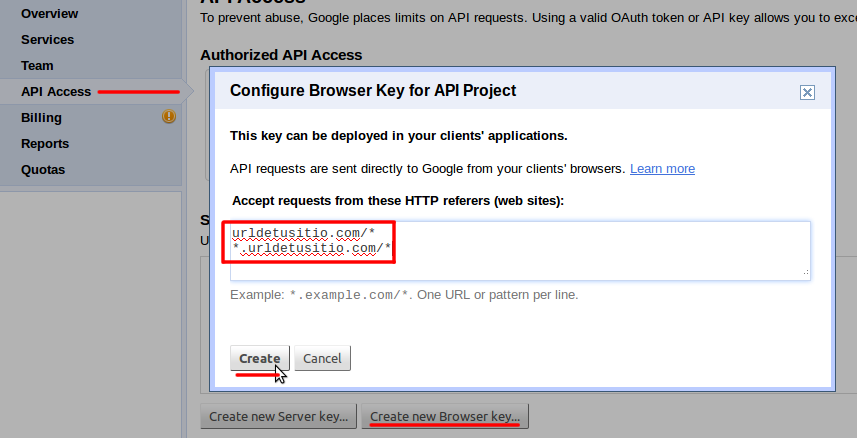The image size is (857, 438).
Task: Close the Configure Browser Key dialog
Action: tap(807, 92)
